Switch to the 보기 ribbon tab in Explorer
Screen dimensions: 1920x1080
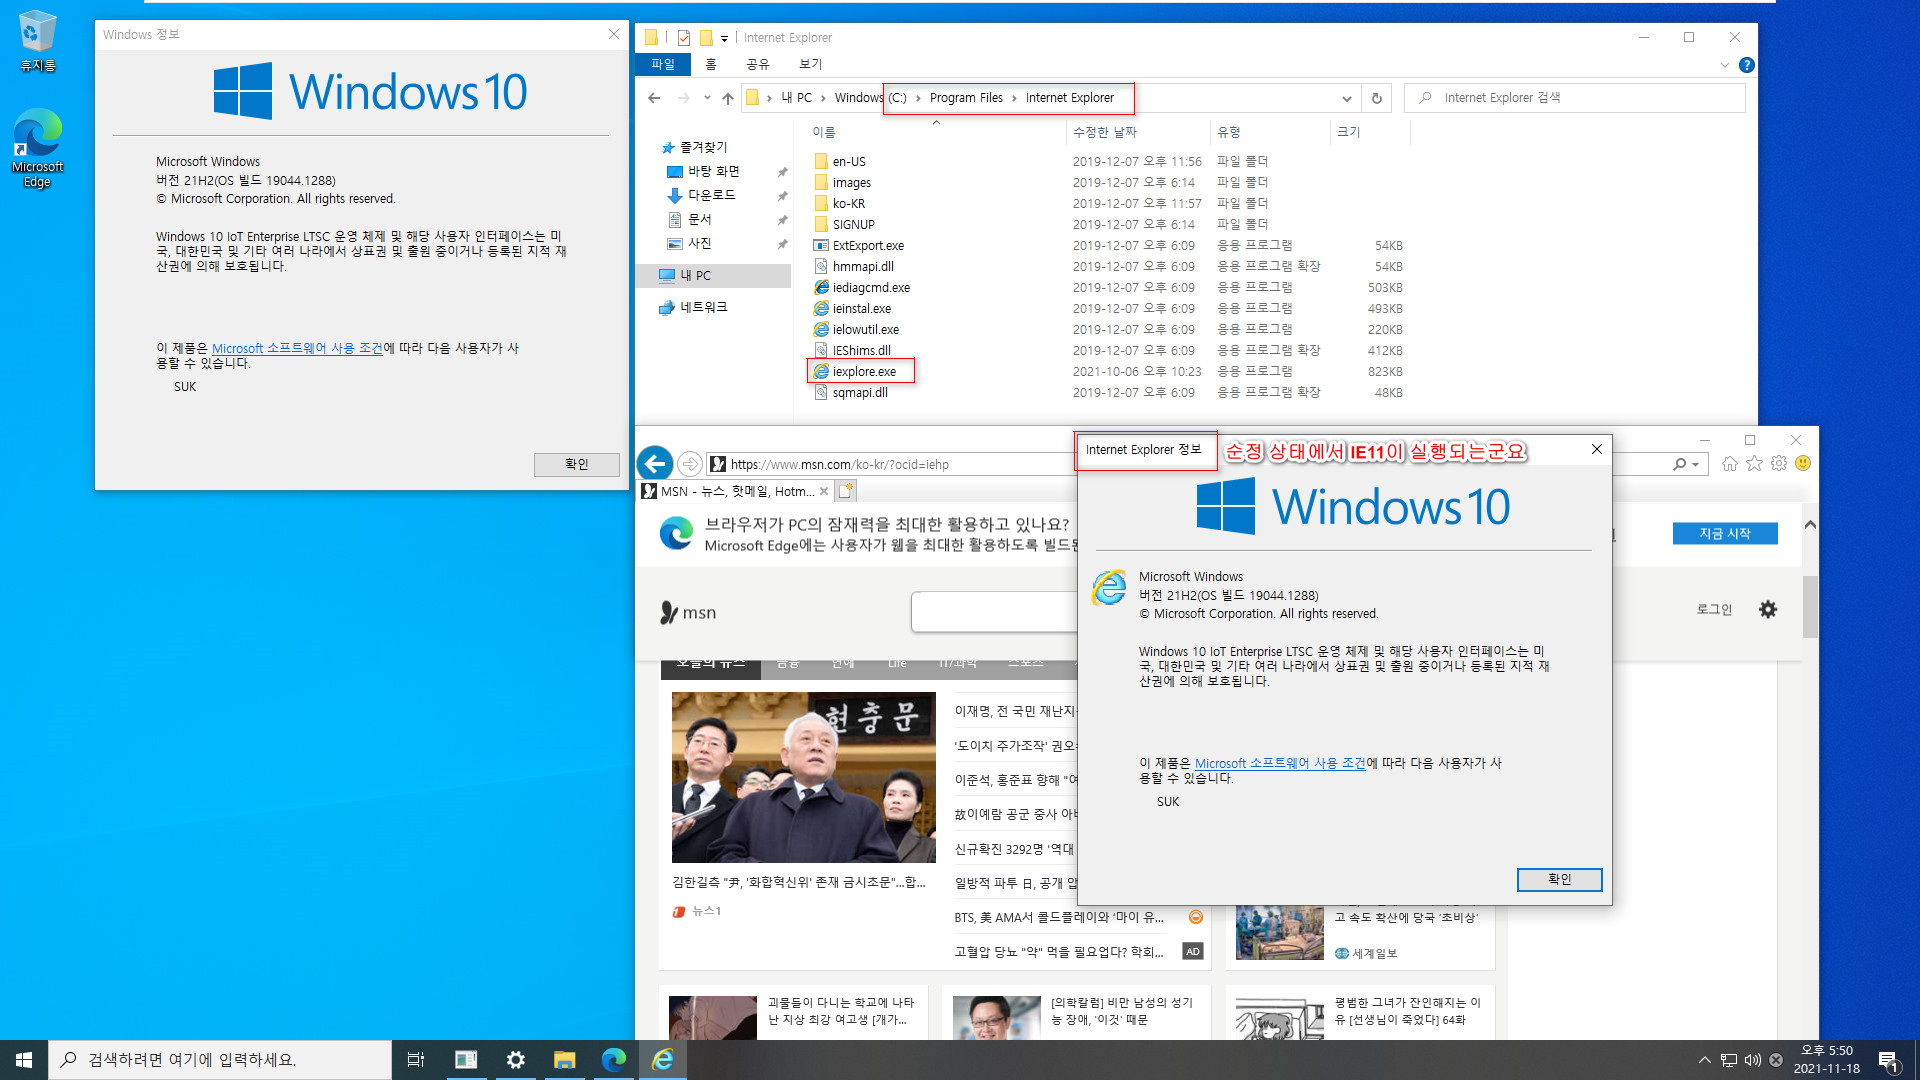(x=810, y=64)
